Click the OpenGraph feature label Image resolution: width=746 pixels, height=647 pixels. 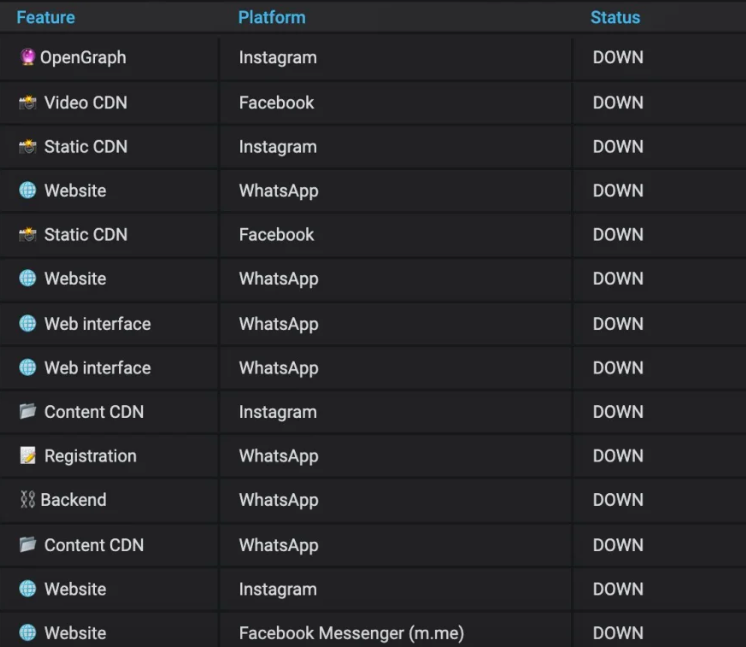tap(83, 58)
